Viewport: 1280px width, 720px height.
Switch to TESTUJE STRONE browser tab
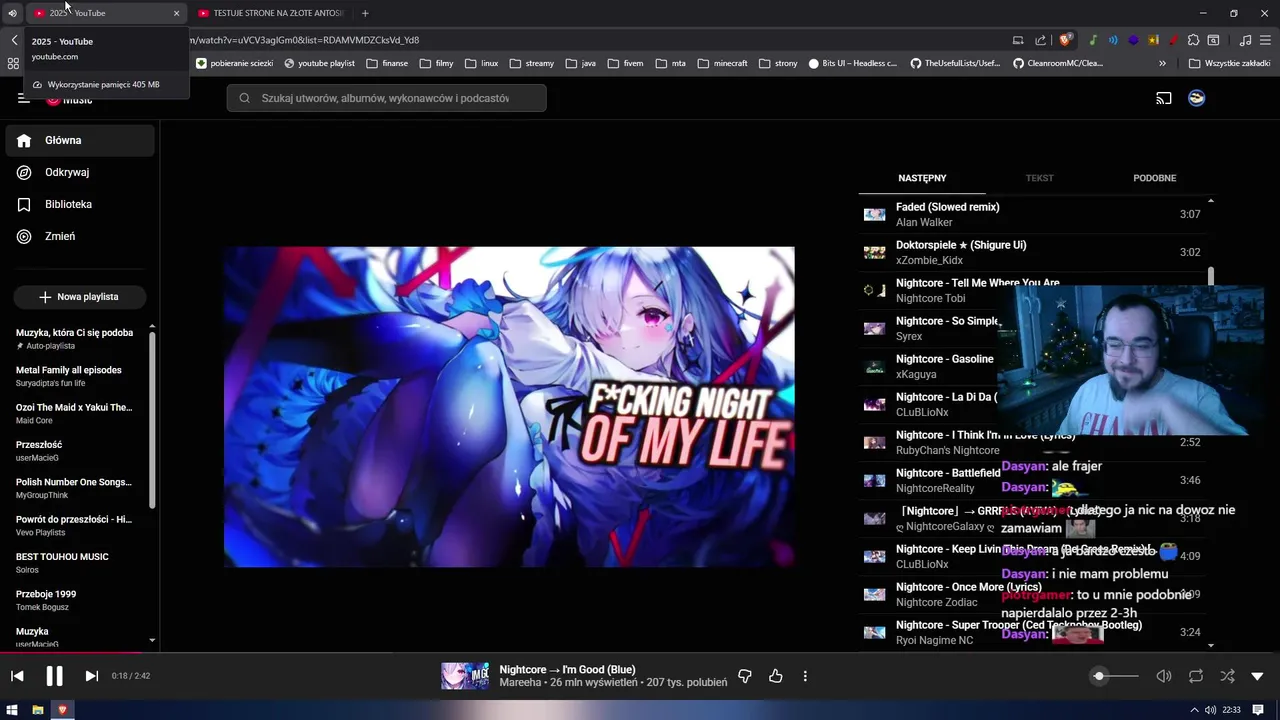[x=270, y=13]
